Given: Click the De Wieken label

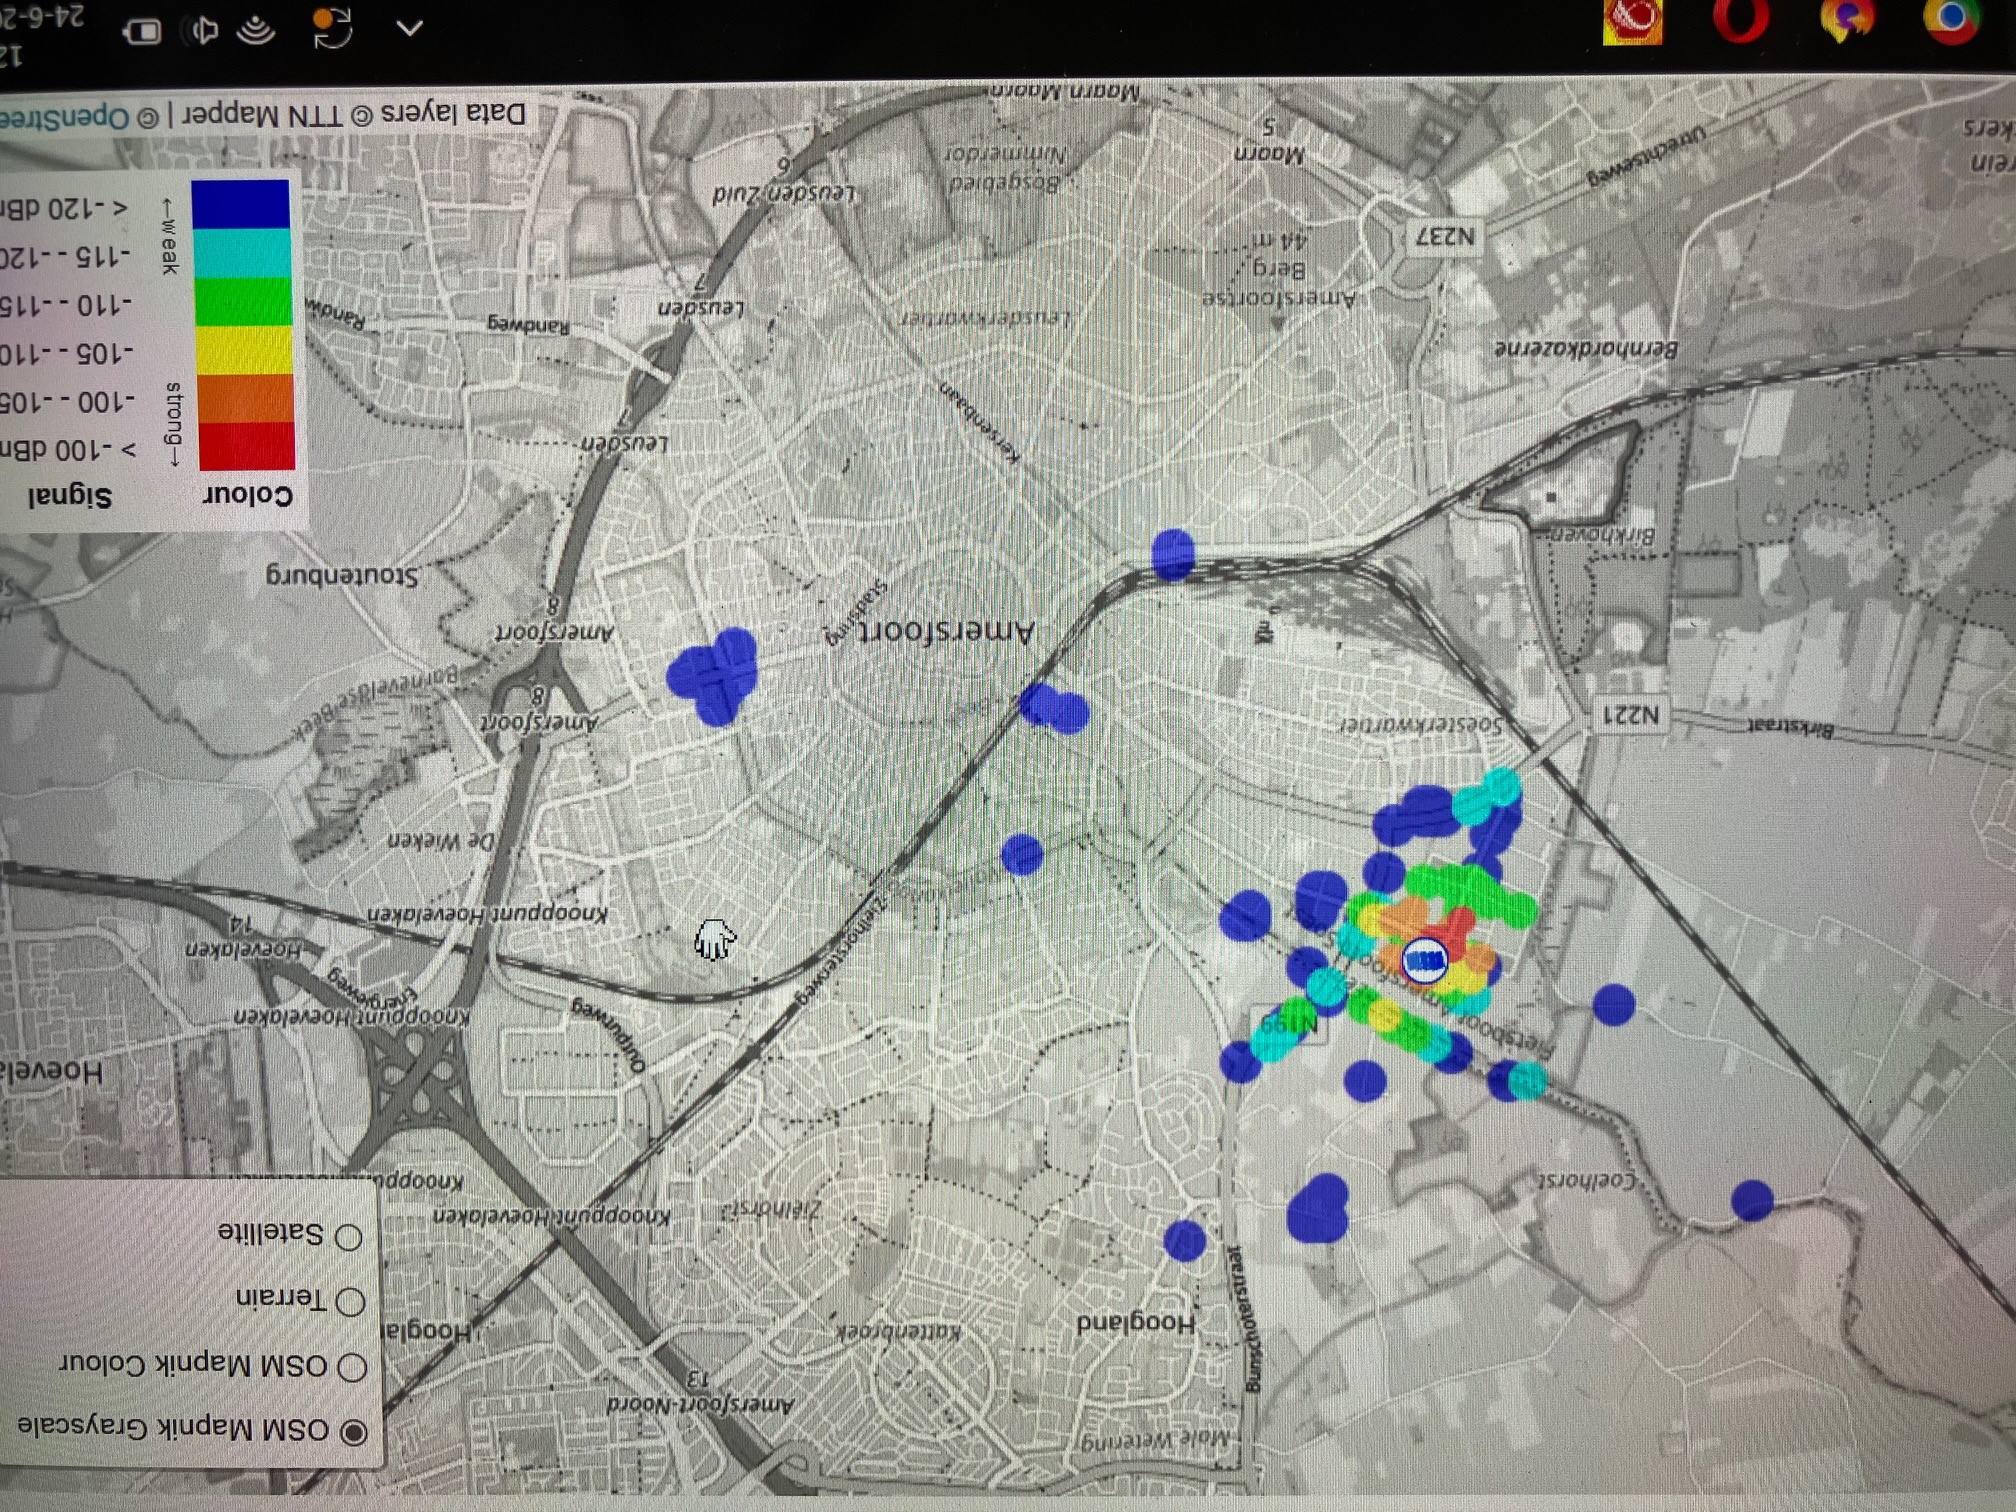Looking at the screenshot, I should coord(441,842).
